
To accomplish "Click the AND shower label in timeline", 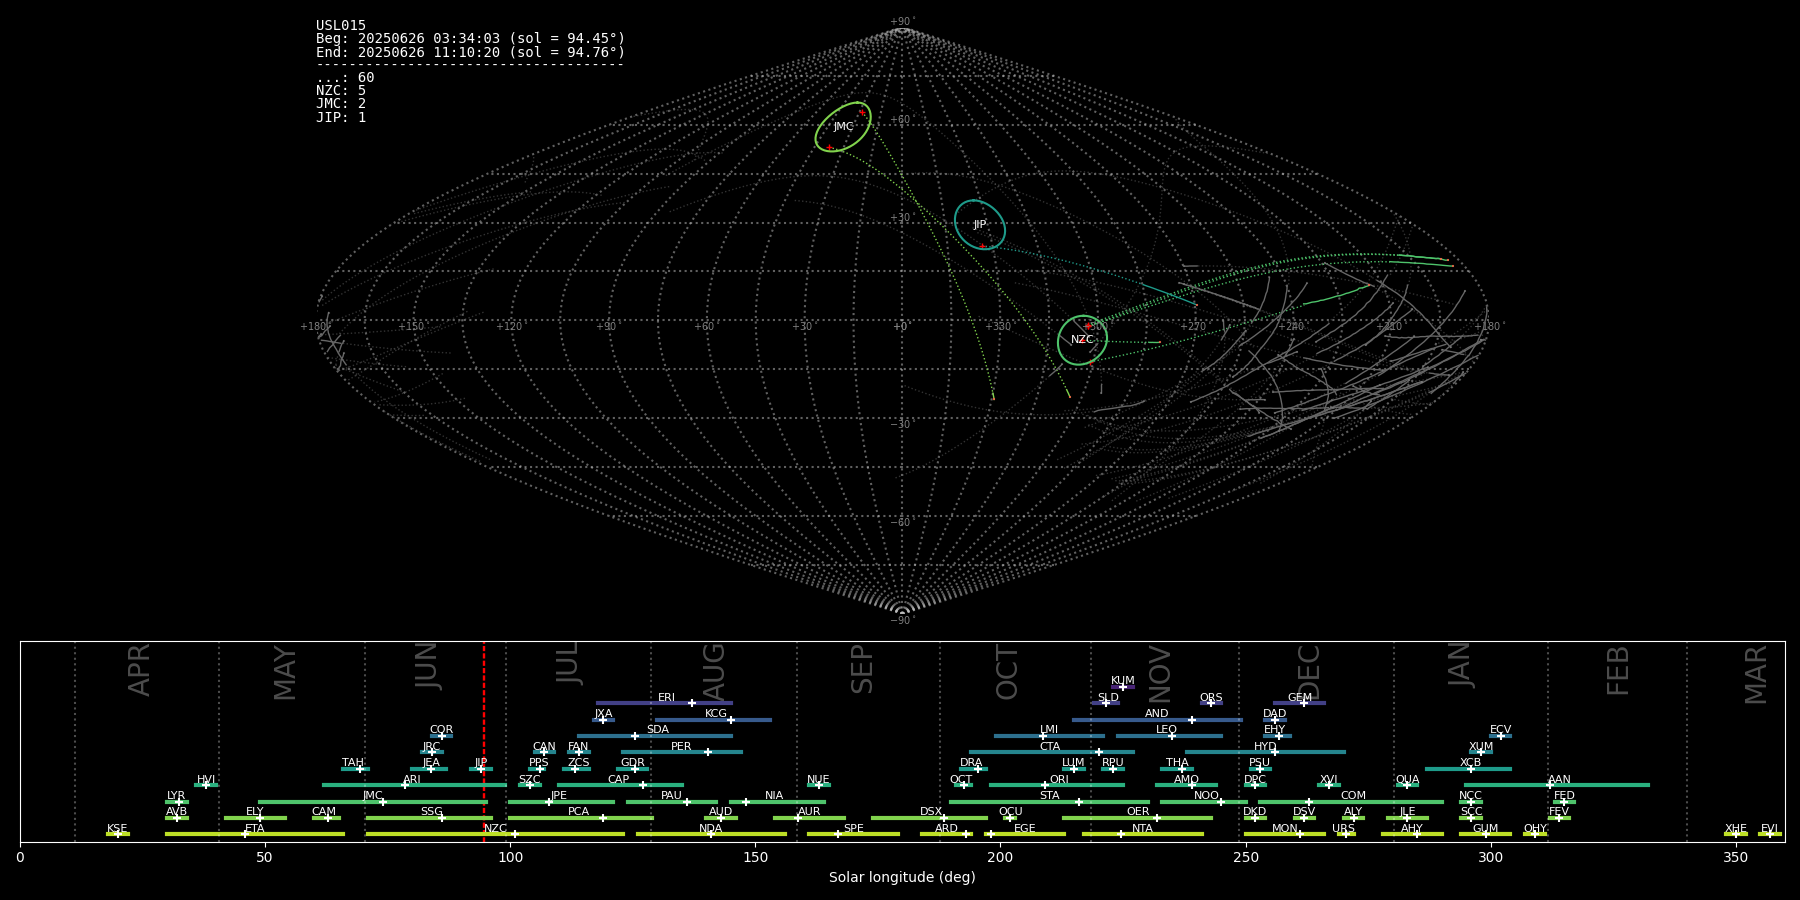I will pos(1156,713).
